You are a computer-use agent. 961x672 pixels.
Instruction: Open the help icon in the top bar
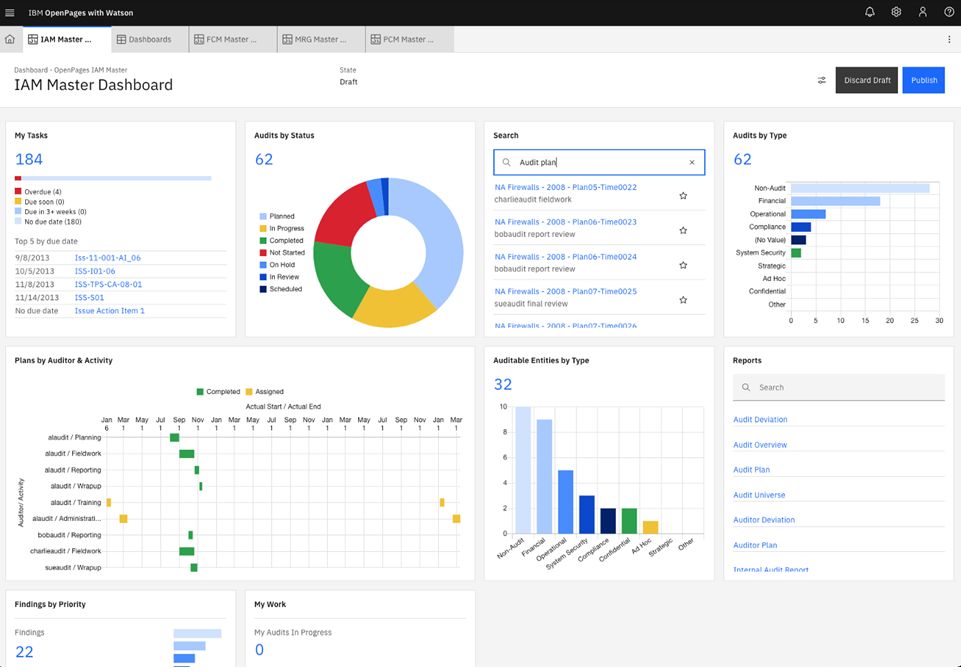[x=948, y=11]
